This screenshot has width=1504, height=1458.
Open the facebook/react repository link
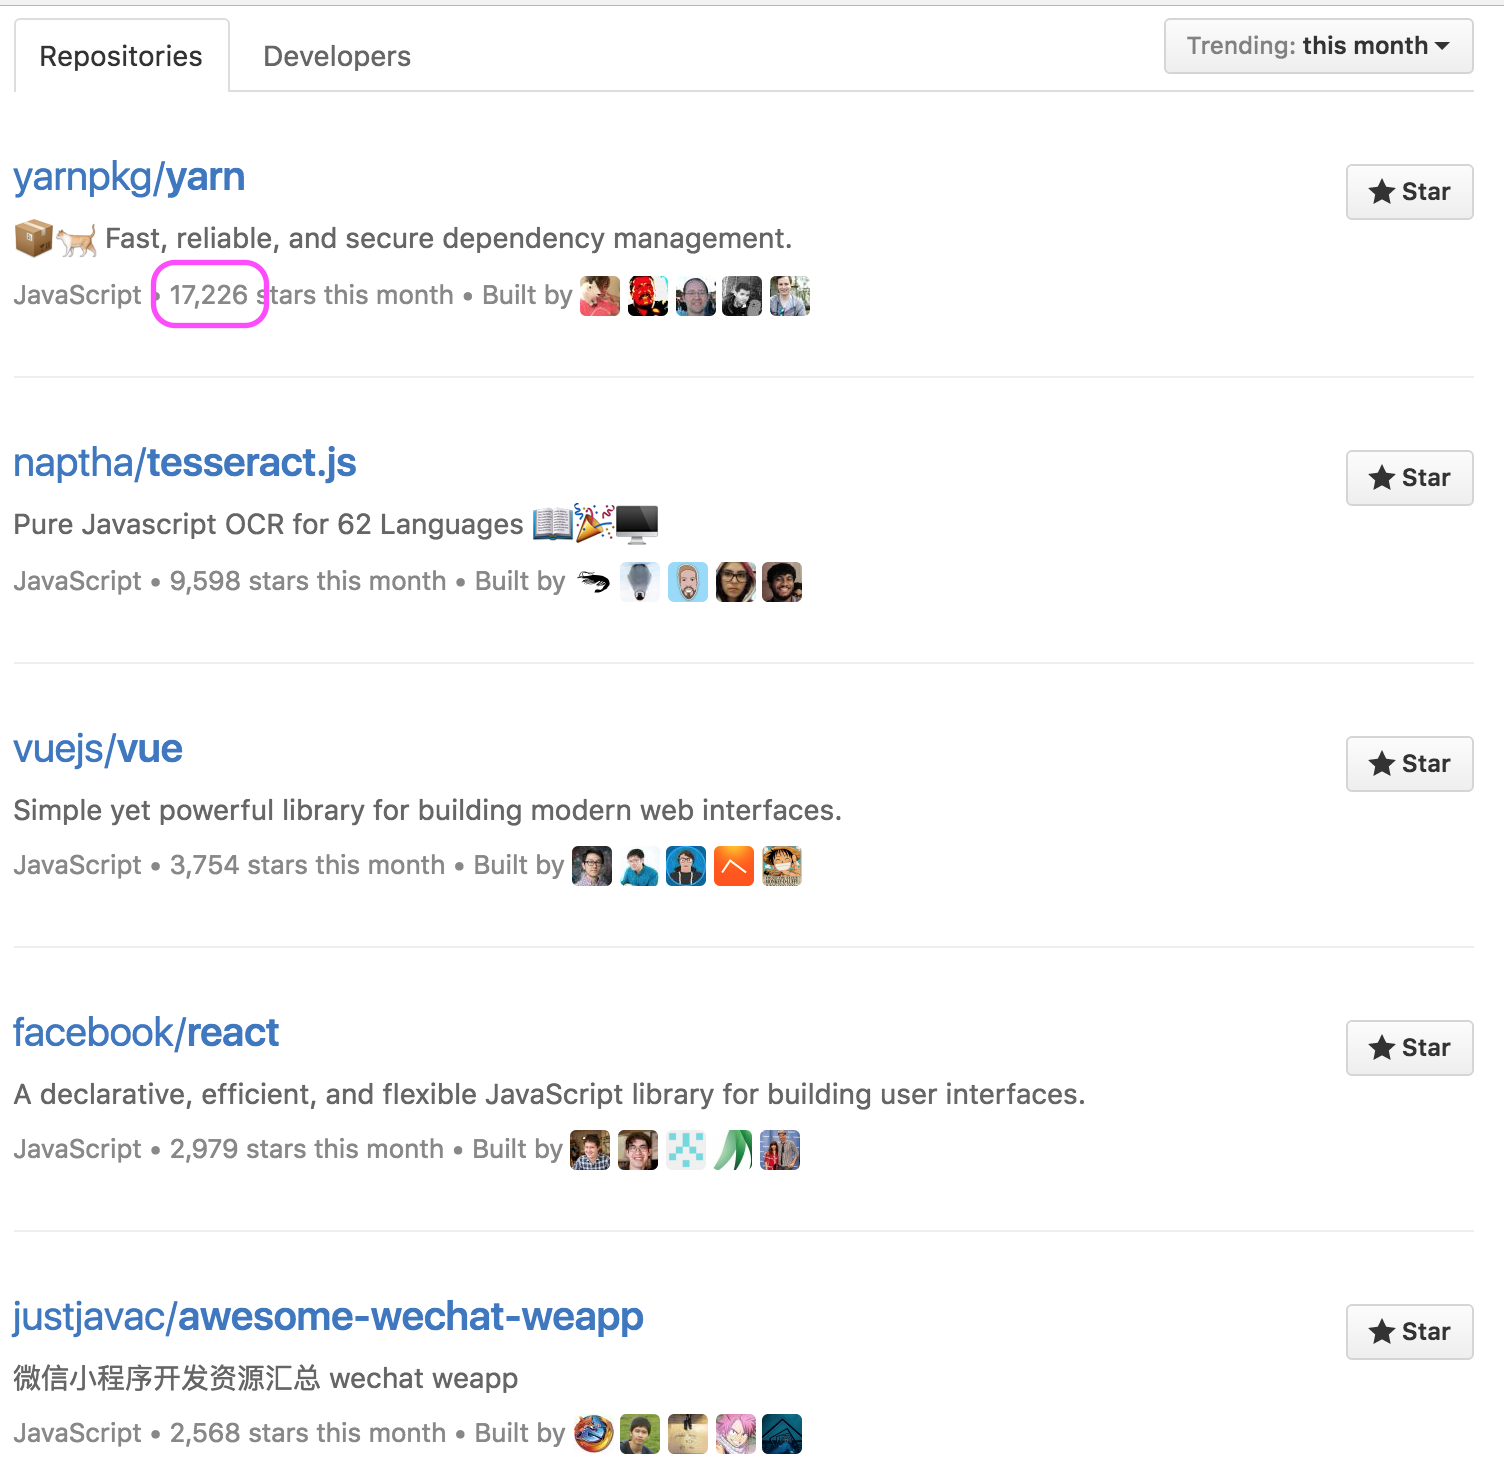(x=146, y=1033)
